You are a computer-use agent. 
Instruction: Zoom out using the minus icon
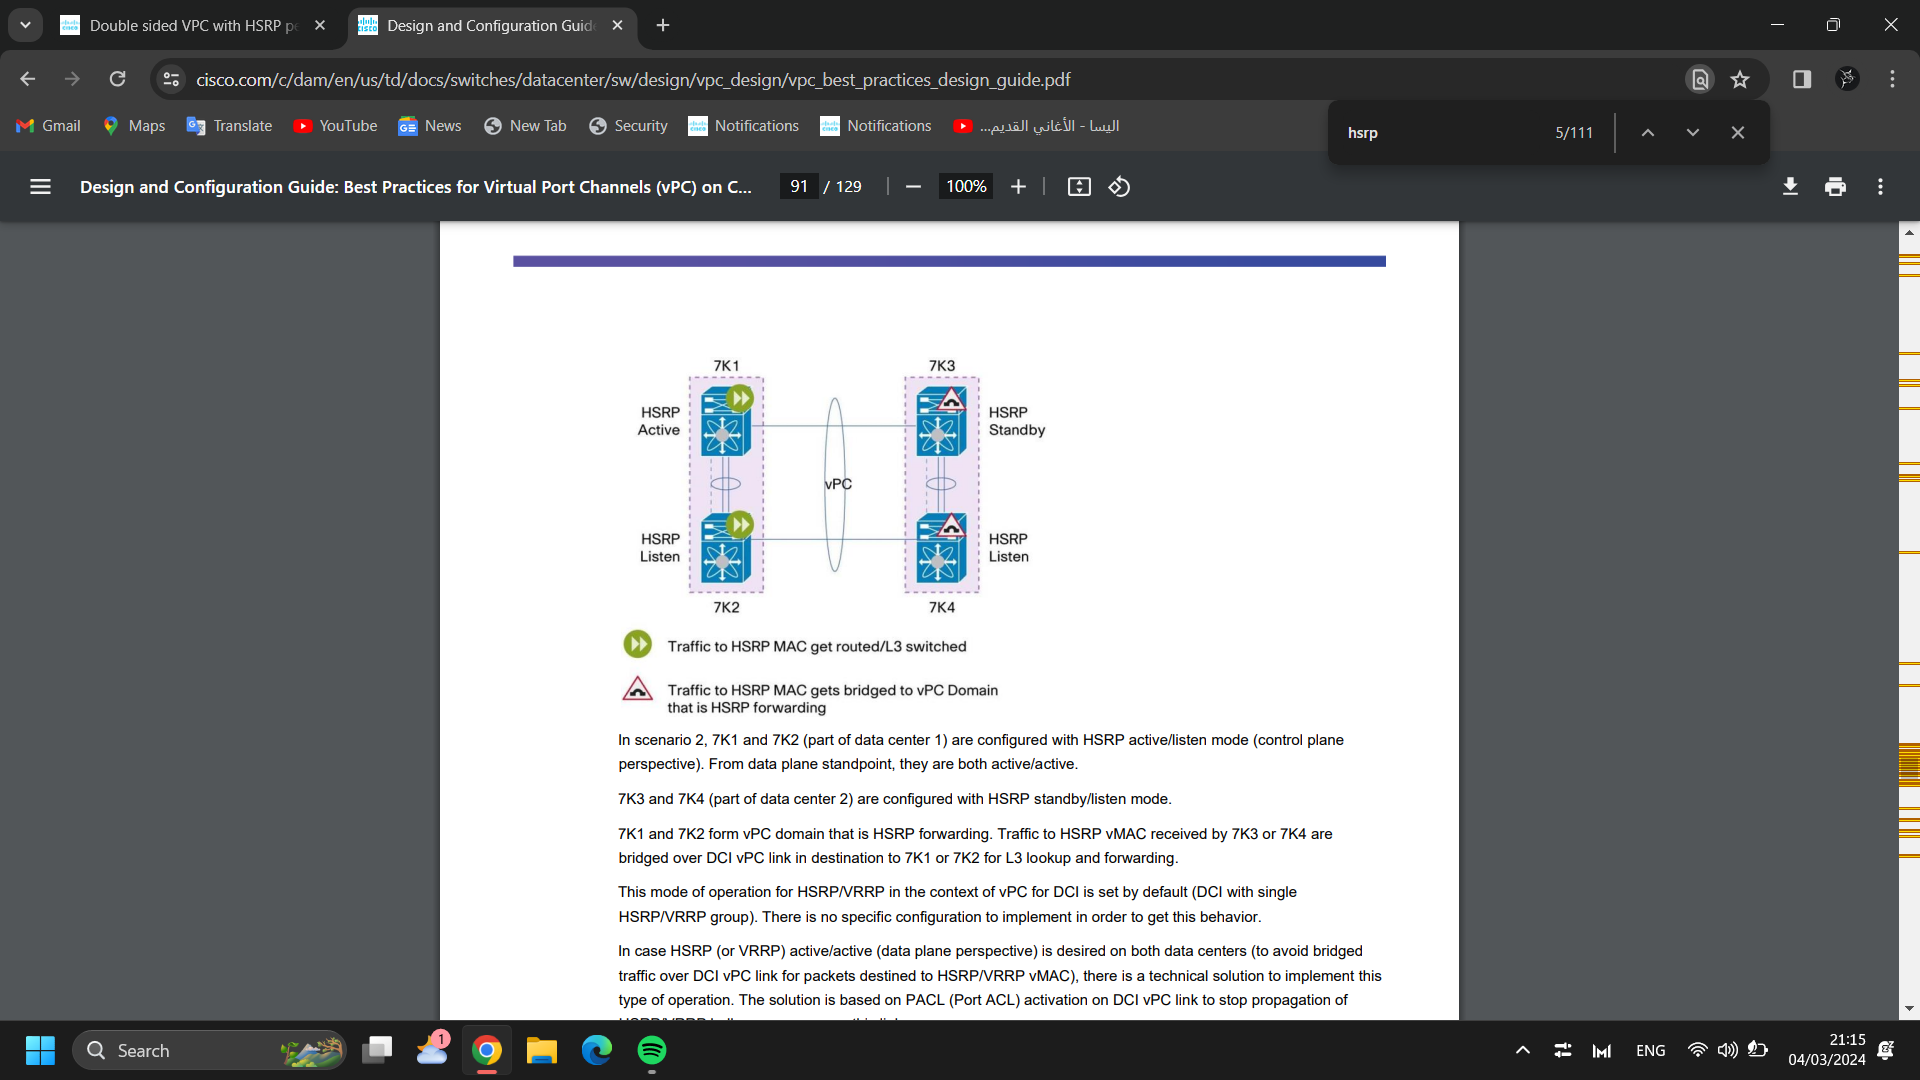[913, 186]
